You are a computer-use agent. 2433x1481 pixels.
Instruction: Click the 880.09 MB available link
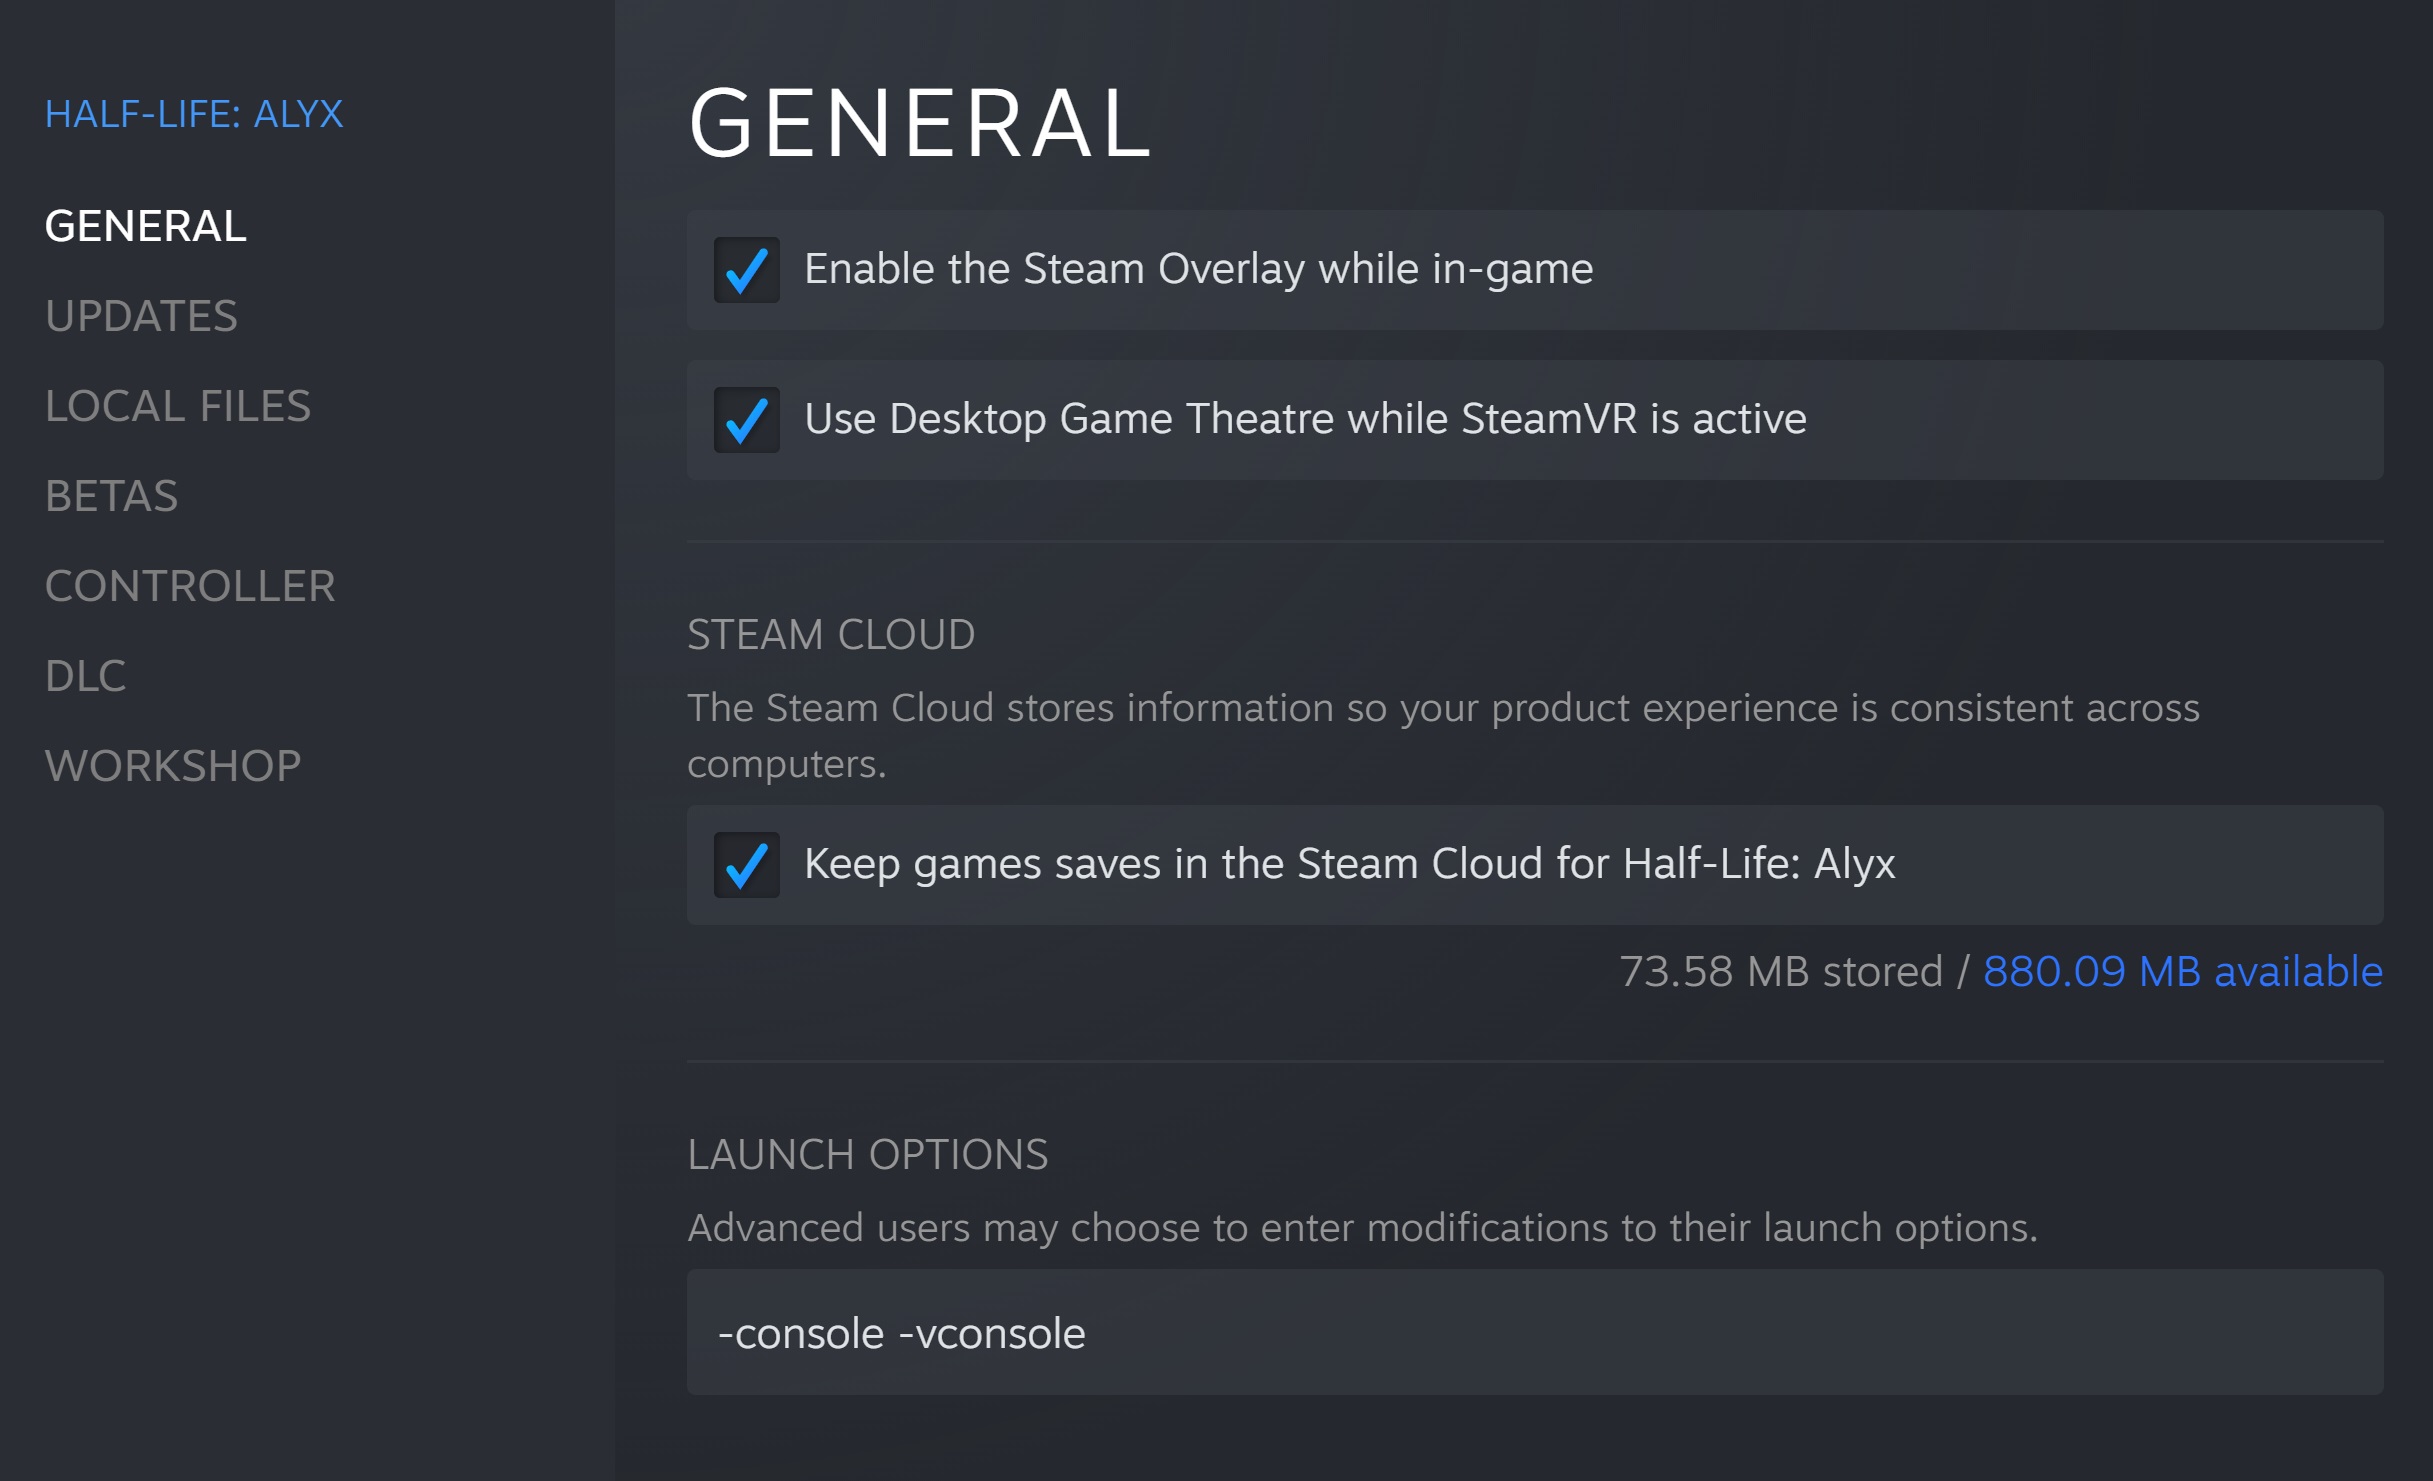(2182, 971)
